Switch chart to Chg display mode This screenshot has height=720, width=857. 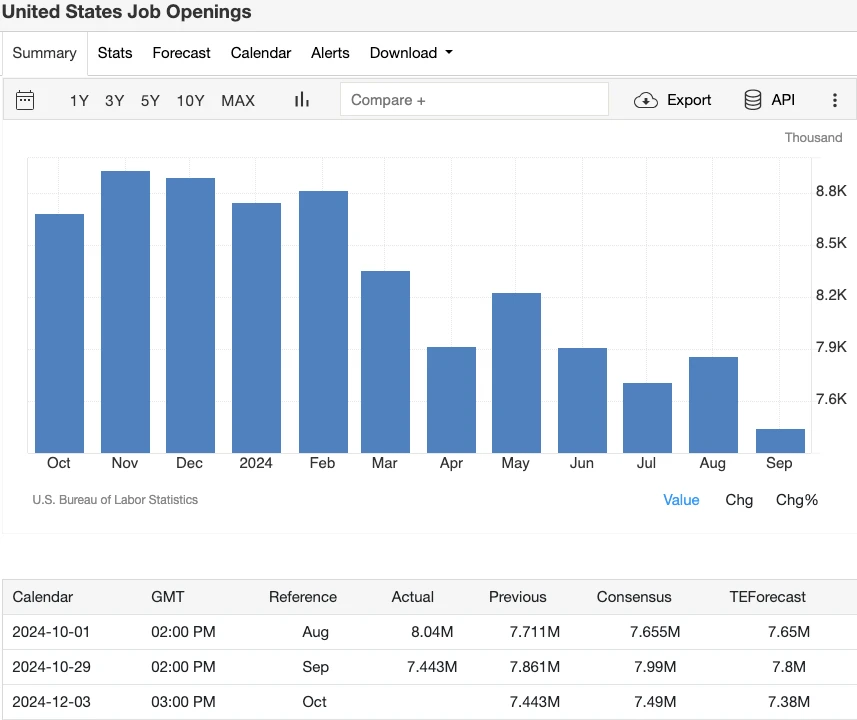tap(739, 500)
